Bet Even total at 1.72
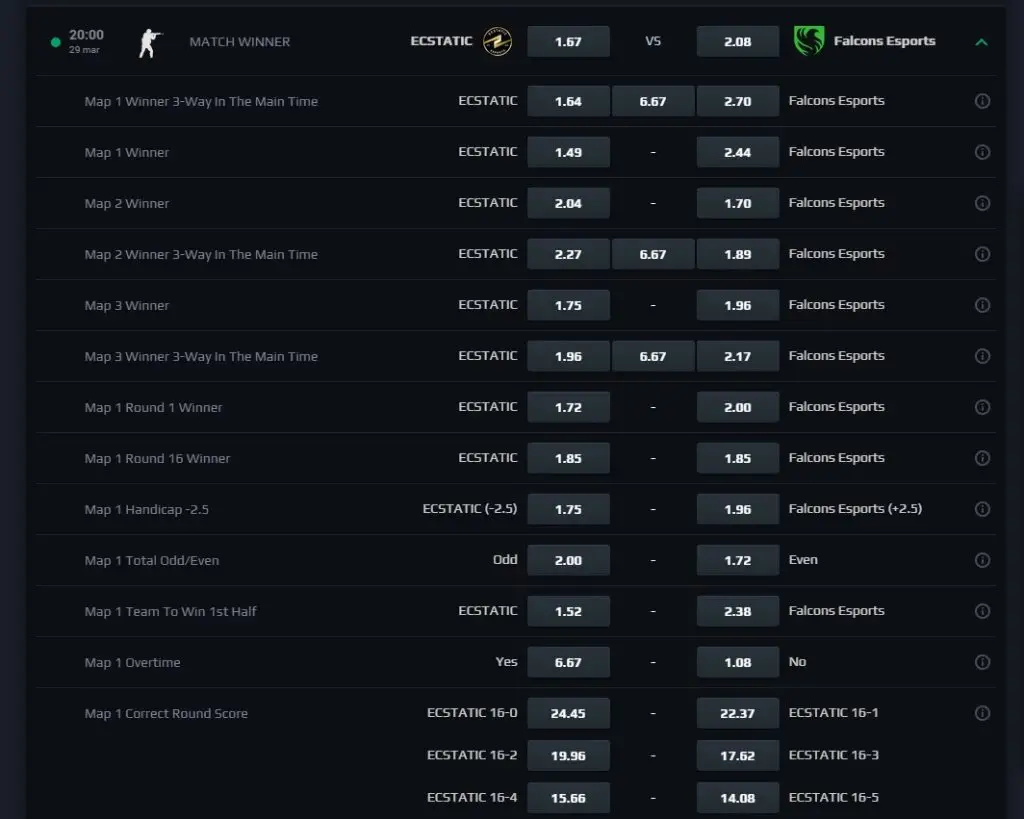Viewport: 1024px width, 819px height. 737,560
